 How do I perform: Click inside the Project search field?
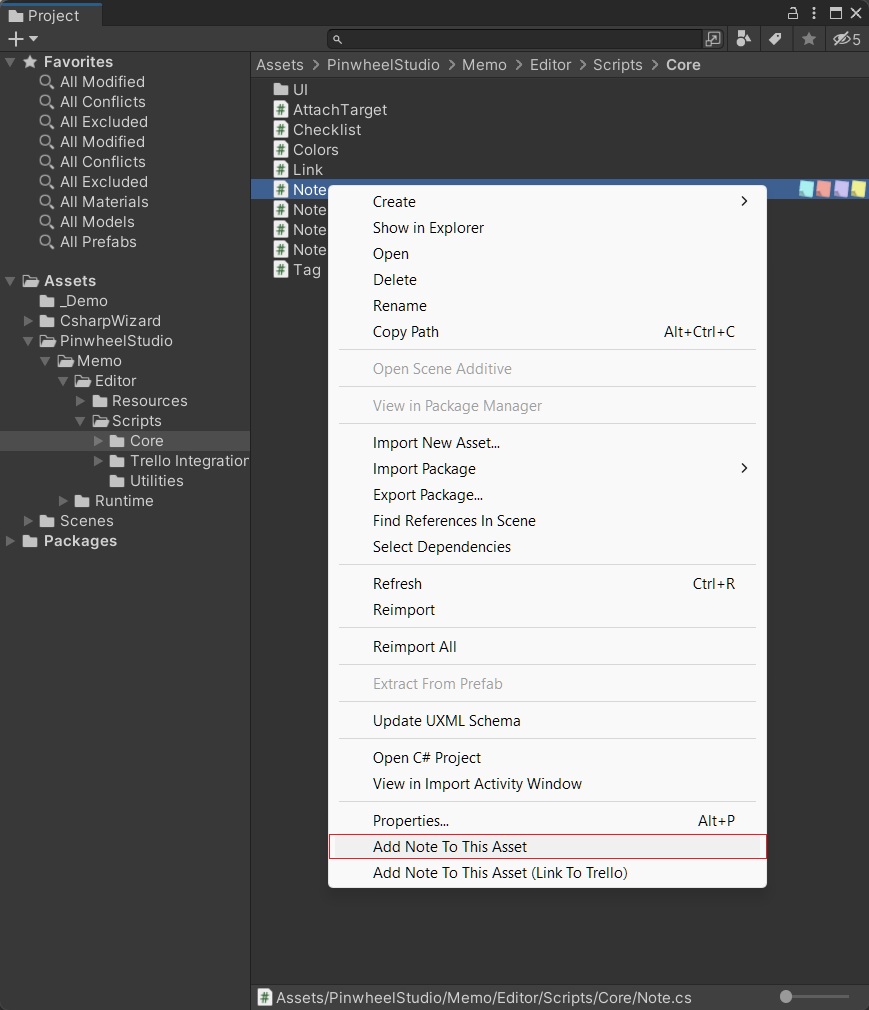[515, 39]
